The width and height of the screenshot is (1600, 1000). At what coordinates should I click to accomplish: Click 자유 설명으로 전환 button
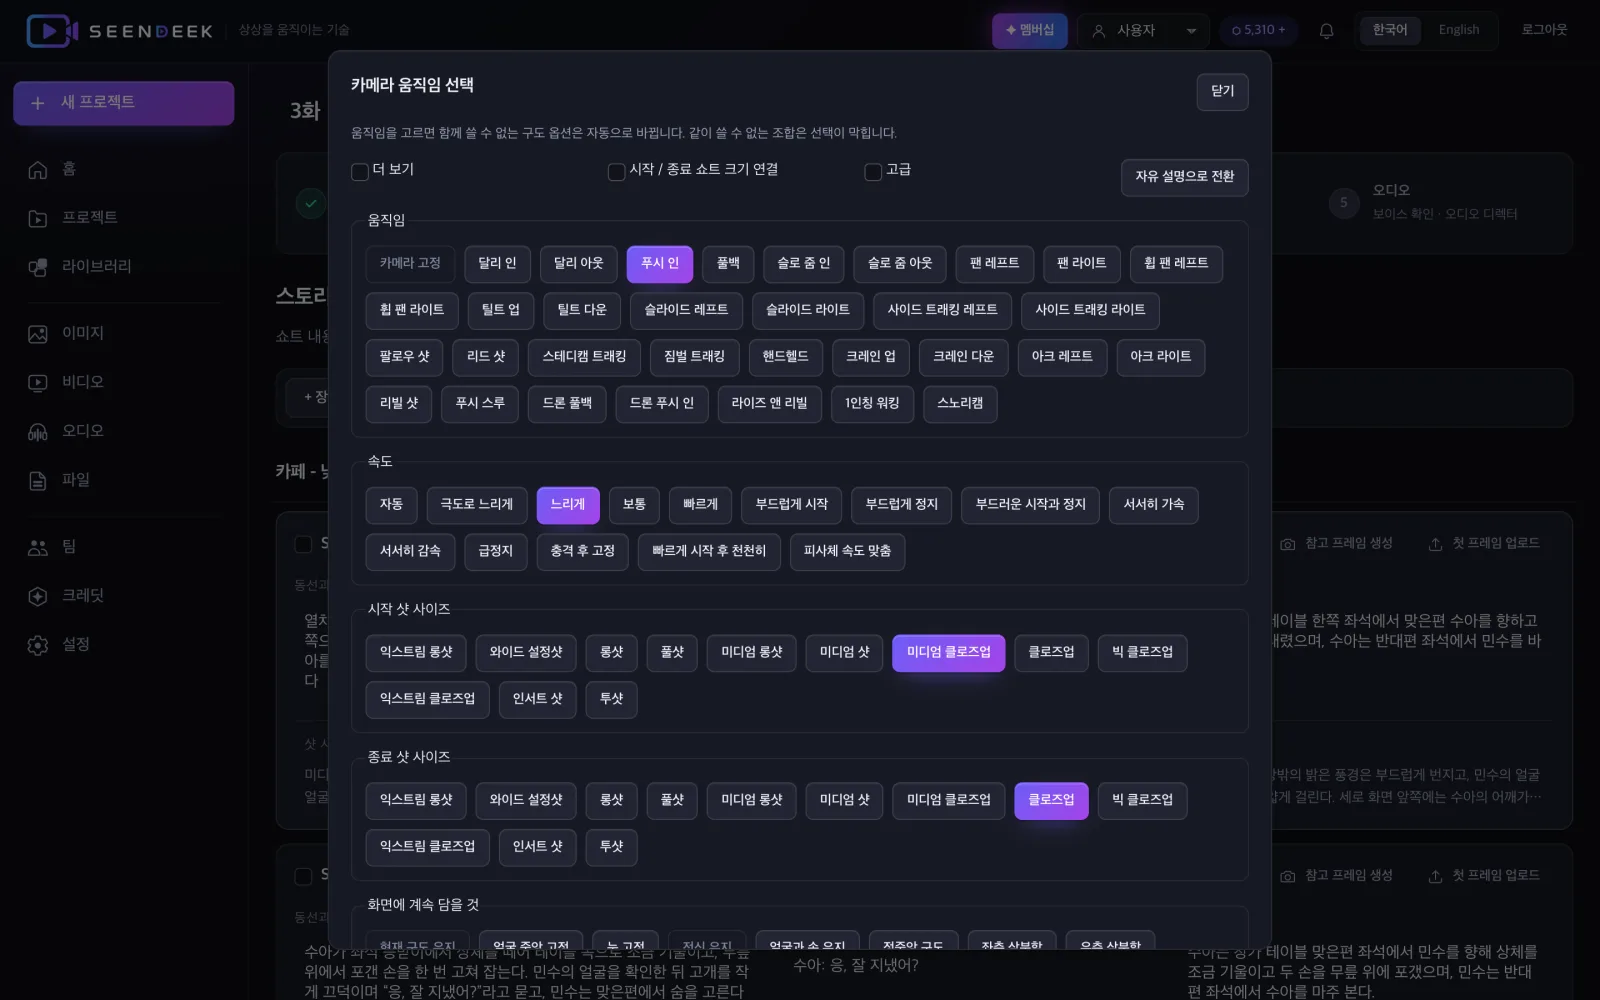click(x=1184, y=177)
